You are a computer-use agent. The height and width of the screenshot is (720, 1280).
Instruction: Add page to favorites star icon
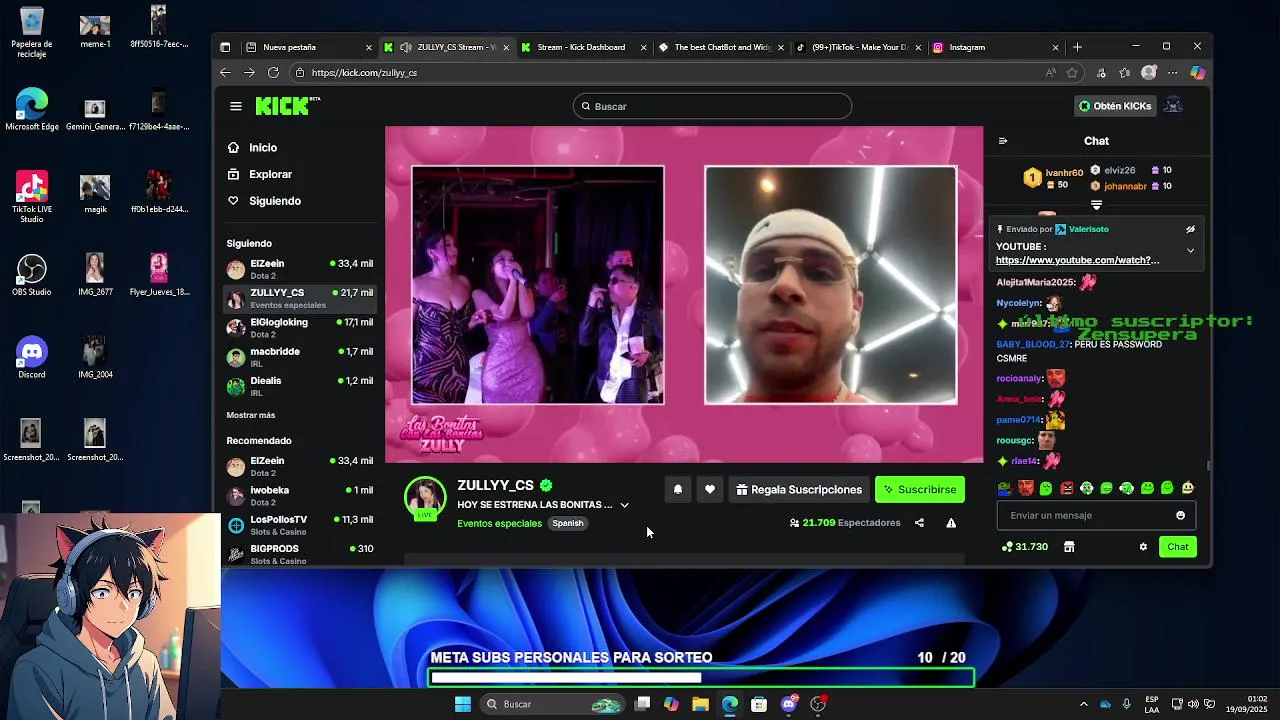[x=1072, y=72]
